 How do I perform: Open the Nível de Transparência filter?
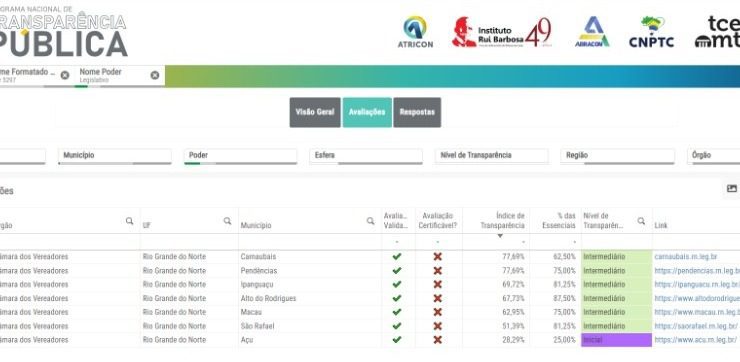click(492, 156)
